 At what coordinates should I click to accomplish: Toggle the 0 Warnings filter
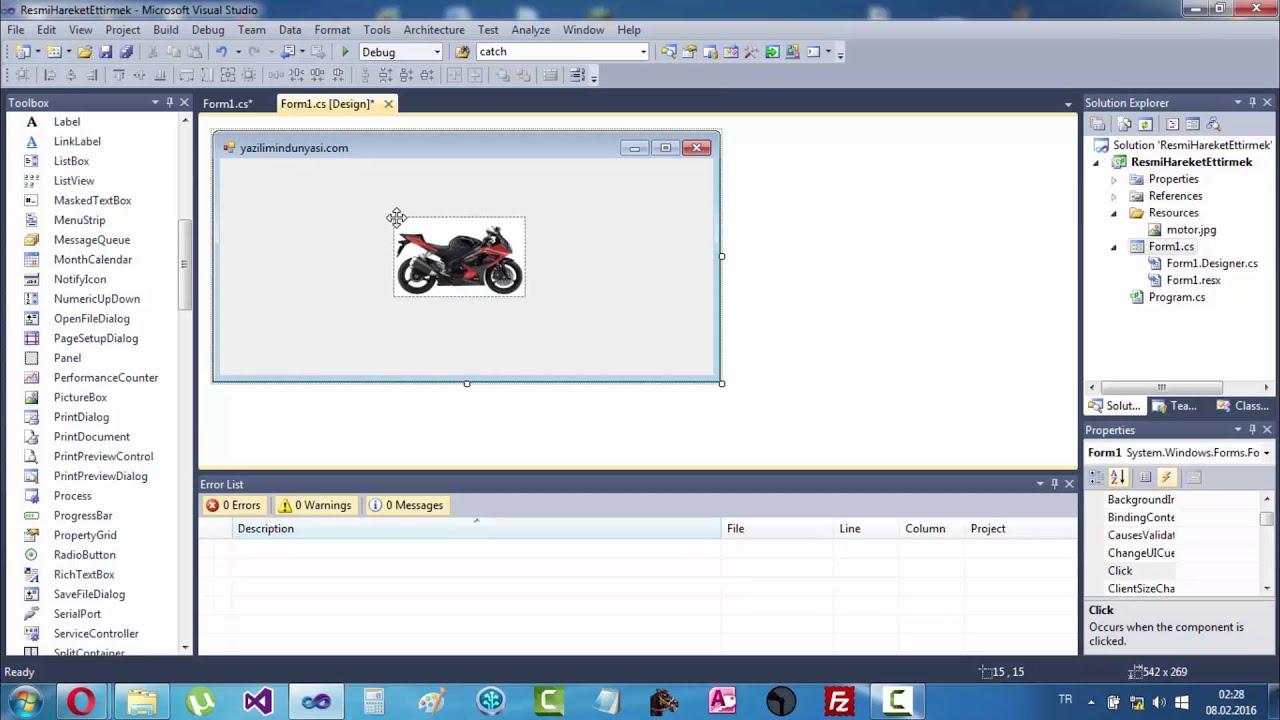315,505
